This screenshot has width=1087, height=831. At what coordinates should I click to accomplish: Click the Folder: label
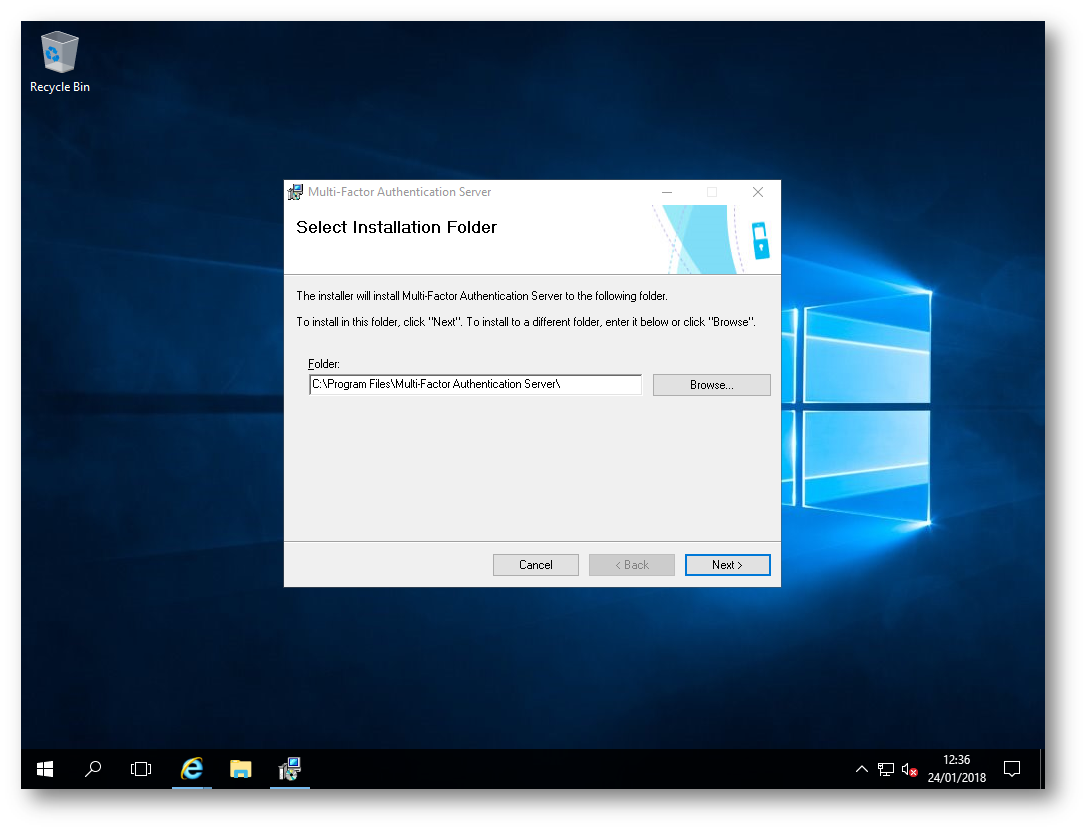point(324,364)
